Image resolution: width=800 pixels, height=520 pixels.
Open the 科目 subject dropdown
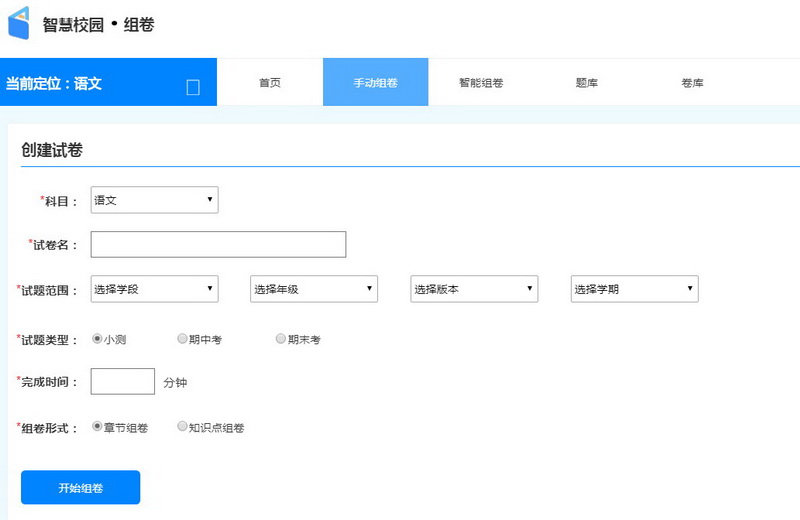point(154,200)
